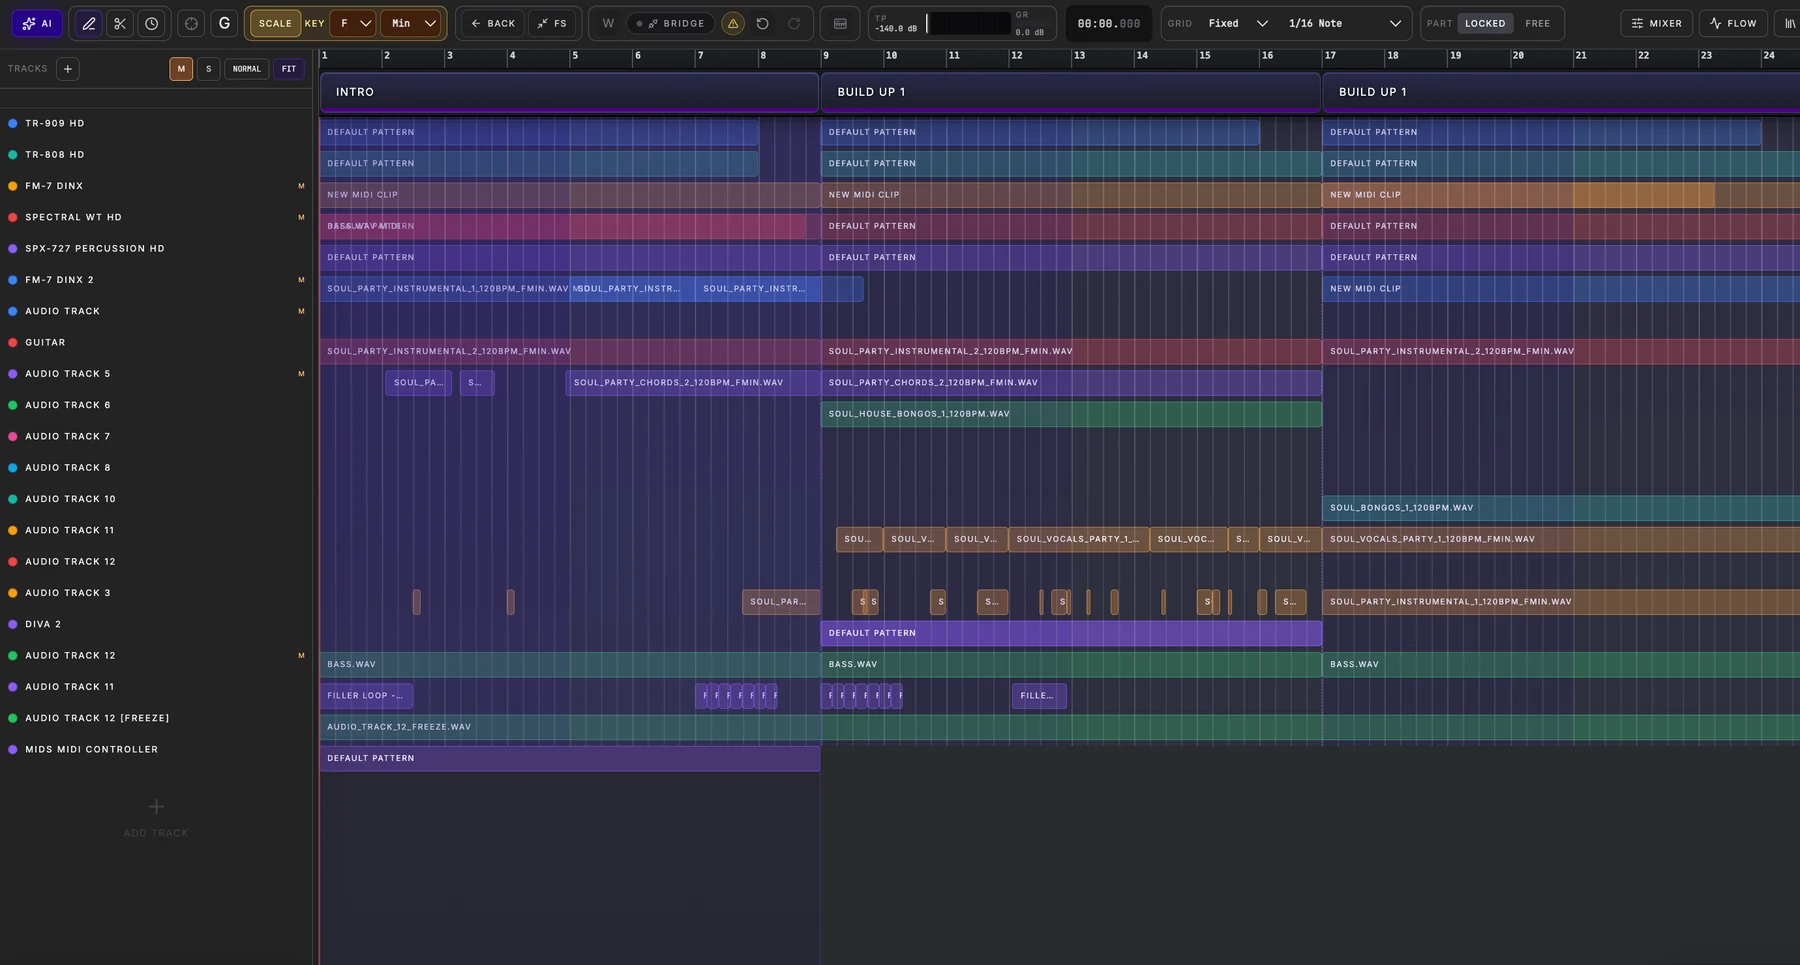
Task: Select SPX-727 PERCUSSION HD track
Action: [x=156, y=249]
